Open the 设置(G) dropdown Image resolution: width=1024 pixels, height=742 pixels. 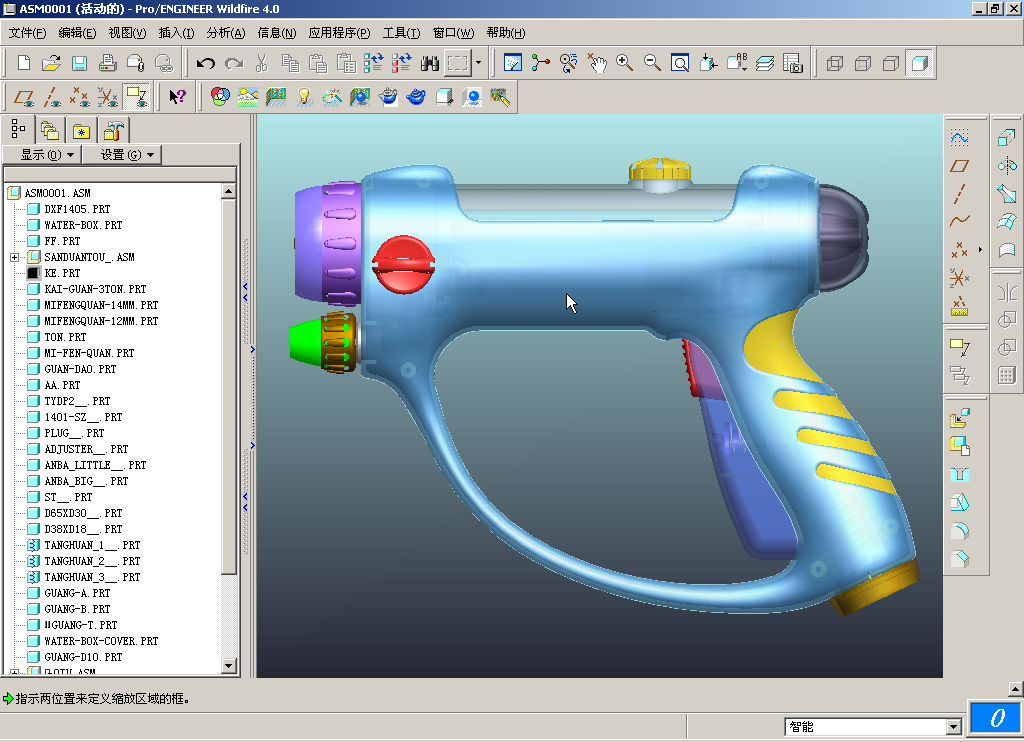point(121,155)
